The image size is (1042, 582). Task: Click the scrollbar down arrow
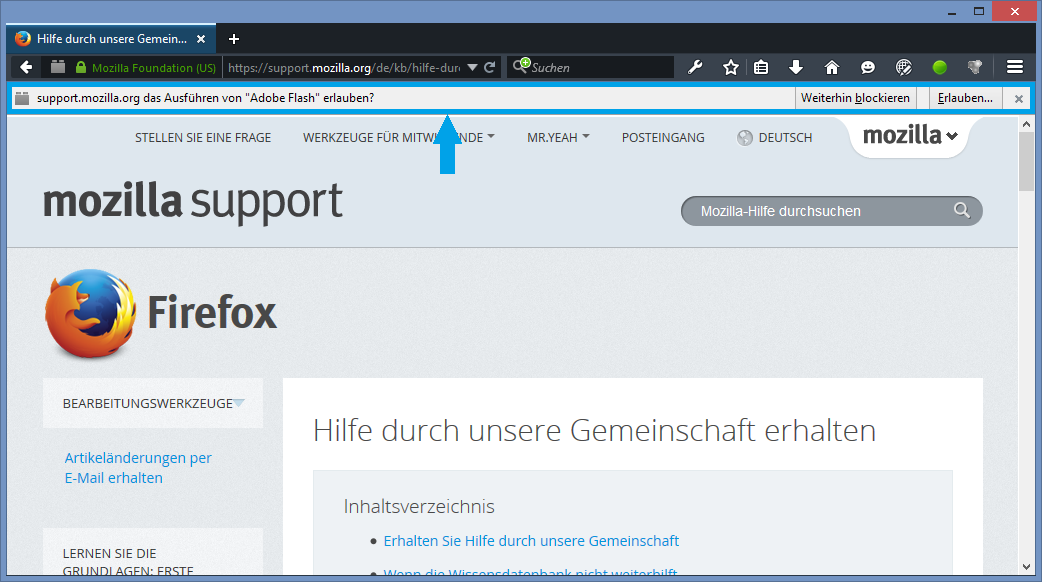pyautogui.click(x=1027, y=567)
